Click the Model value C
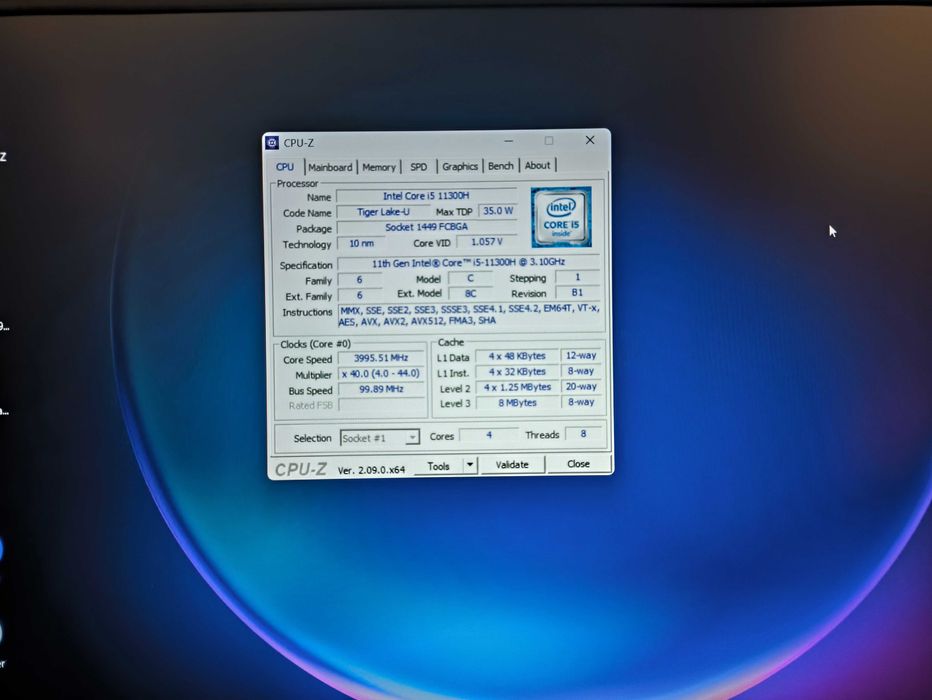Viewport: 932px width, 700px height. coord(470,278)
